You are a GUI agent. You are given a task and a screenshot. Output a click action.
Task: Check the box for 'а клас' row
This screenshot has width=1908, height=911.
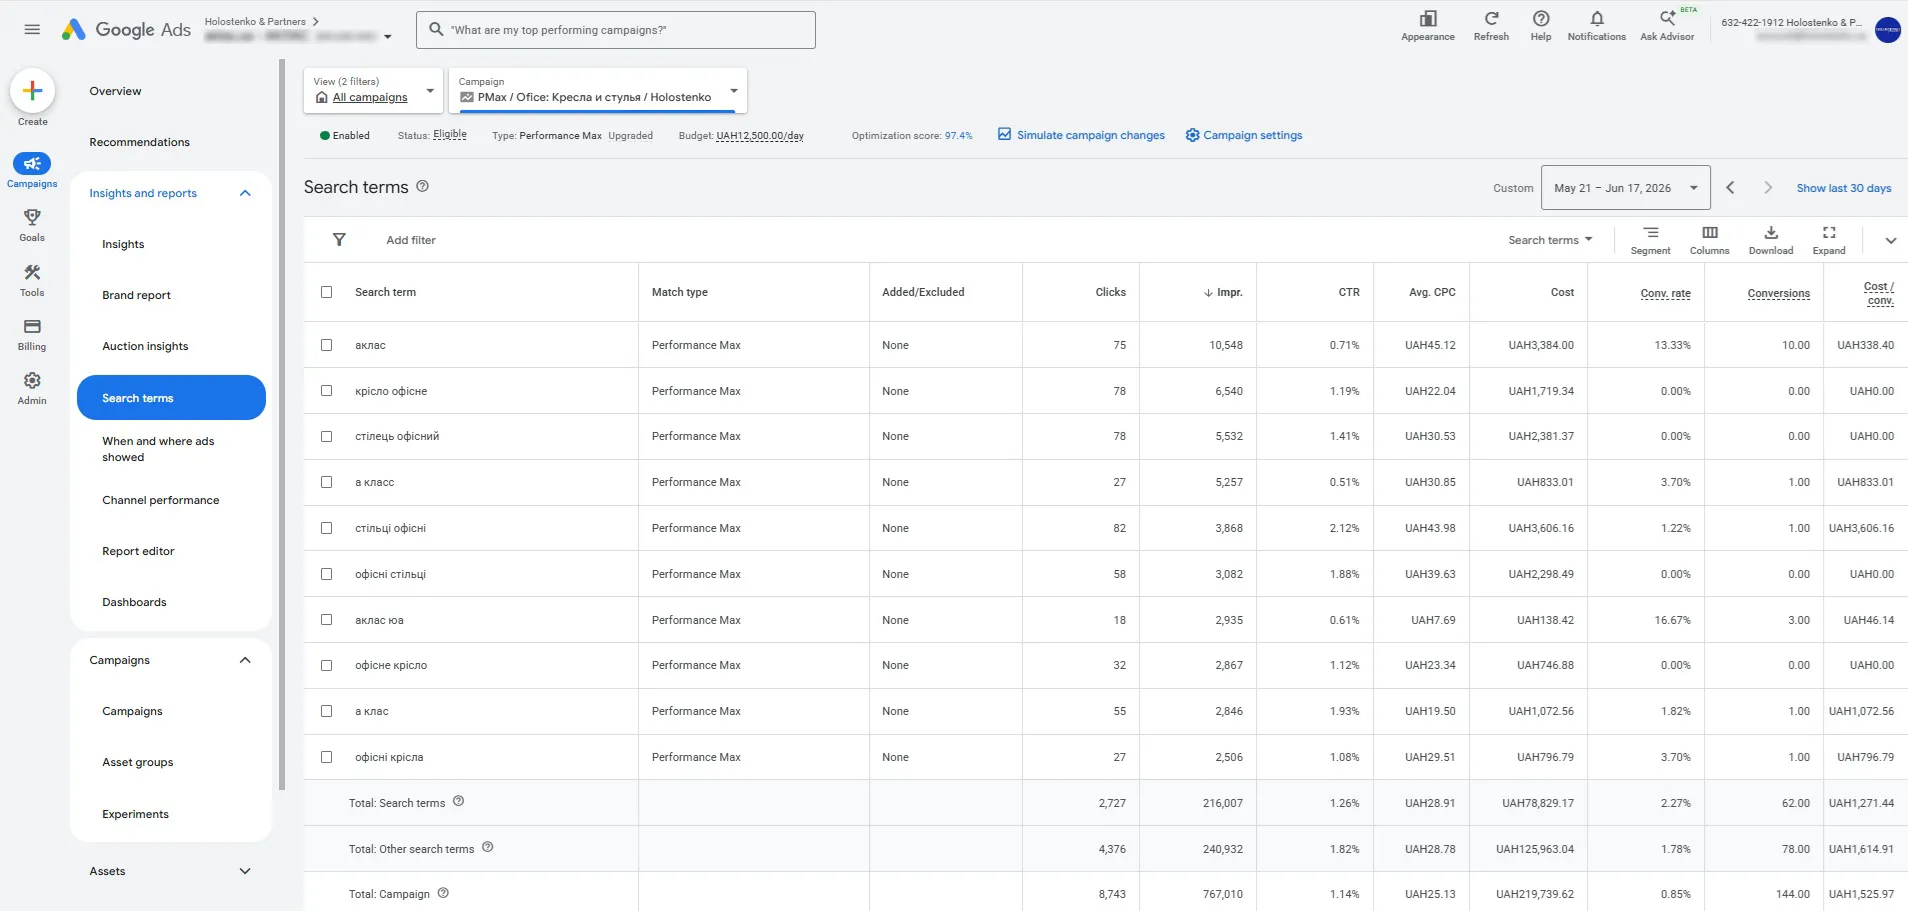pyautogui.click(x=326, y=711)
